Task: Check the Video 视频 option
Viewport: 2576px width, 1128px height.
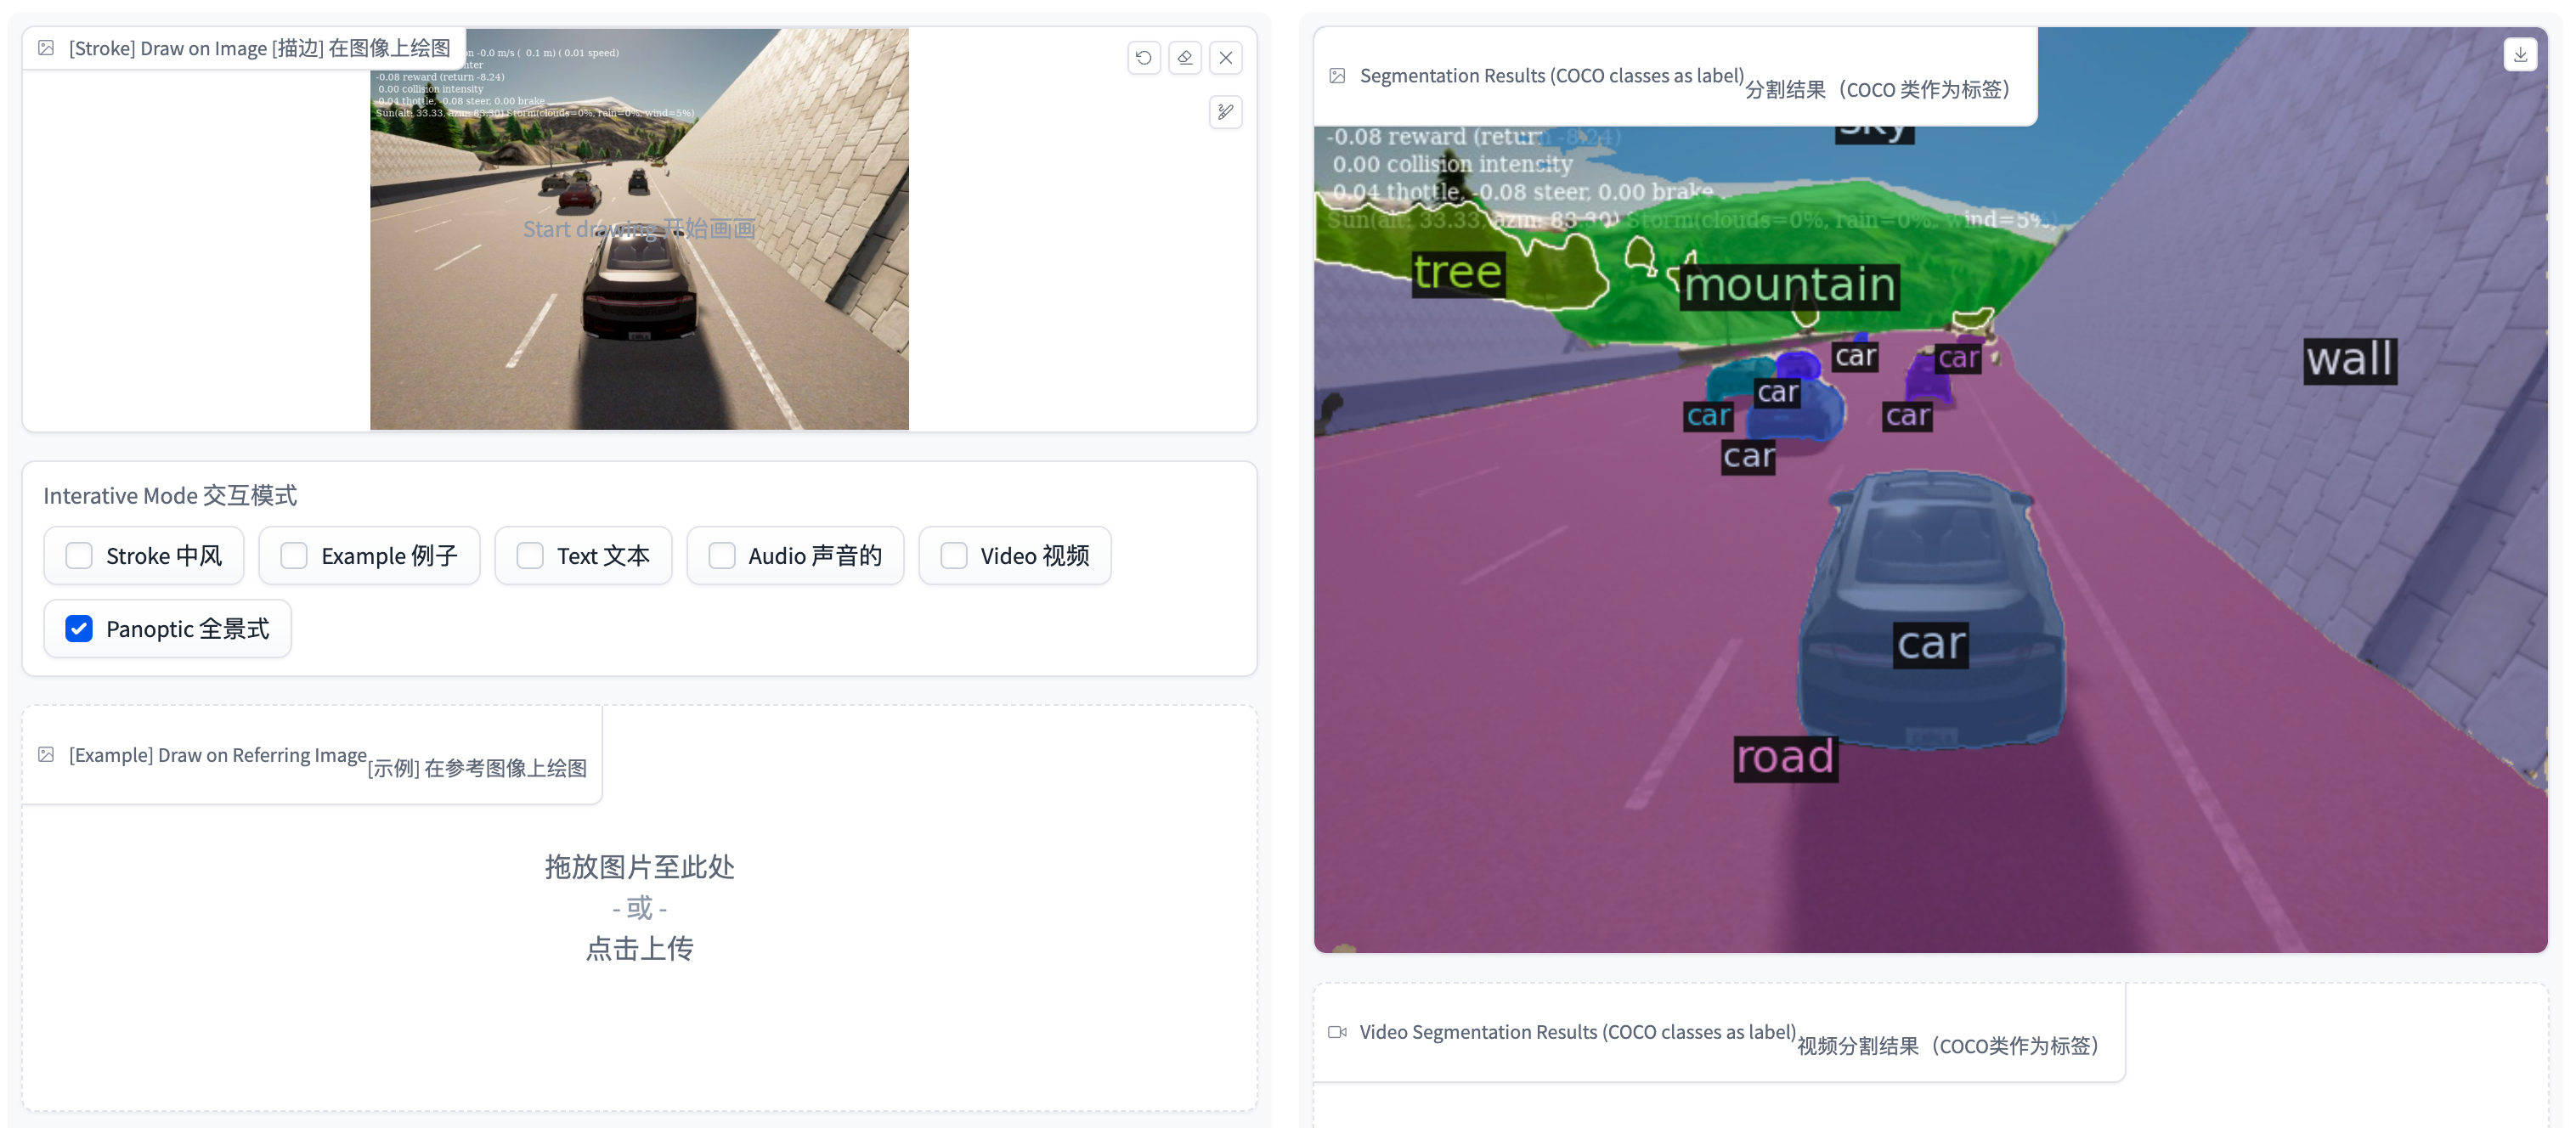Action: point(953,555)
